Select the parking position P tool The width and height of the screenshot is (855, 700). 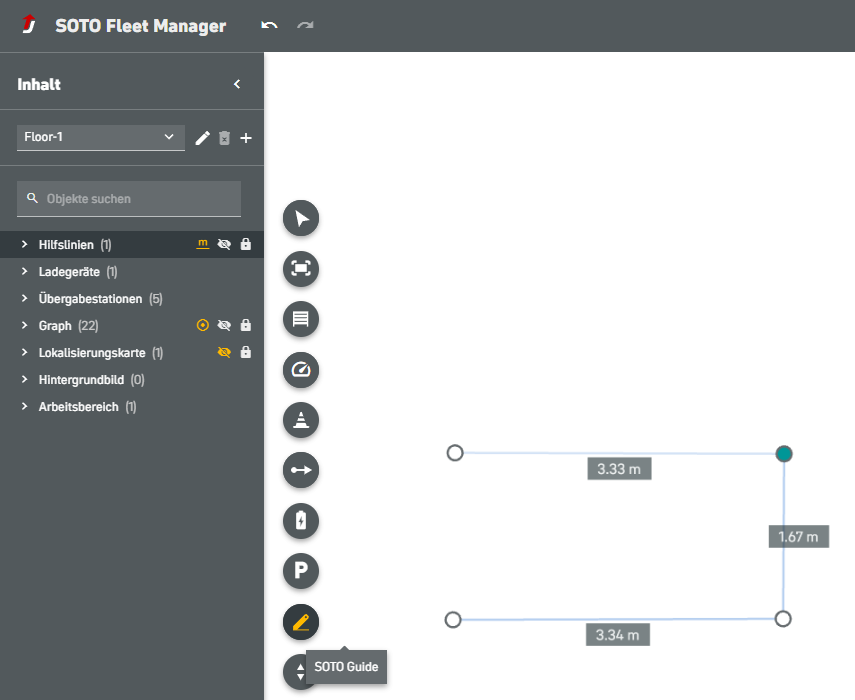[x=301, y=571]
